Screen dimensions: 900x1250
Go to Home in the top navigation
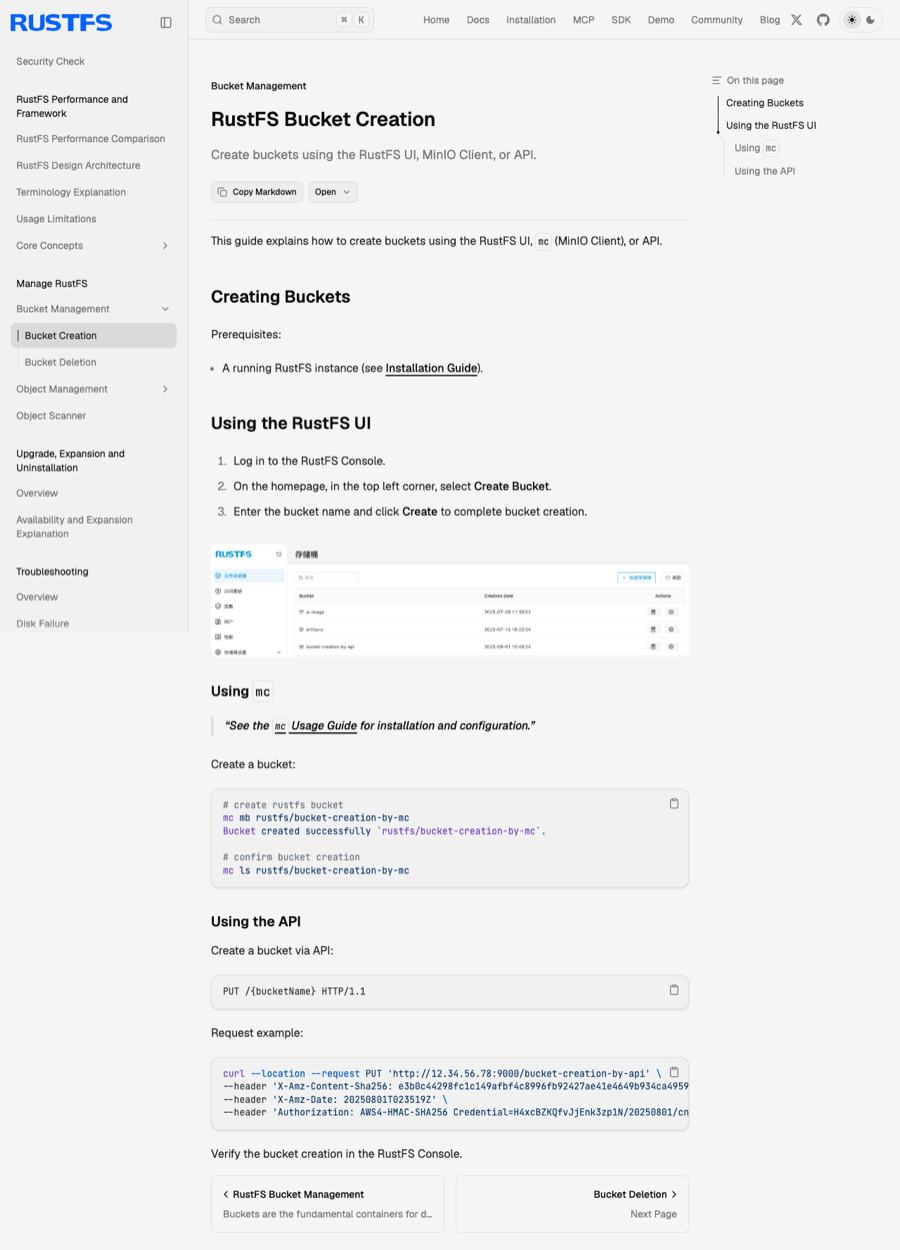(x=436, y=20)
